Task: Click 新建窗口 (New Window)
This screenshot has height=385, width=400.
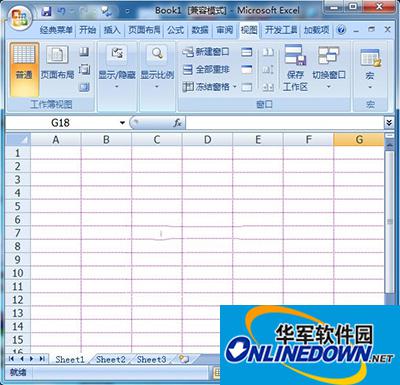Action: point(206,52)
